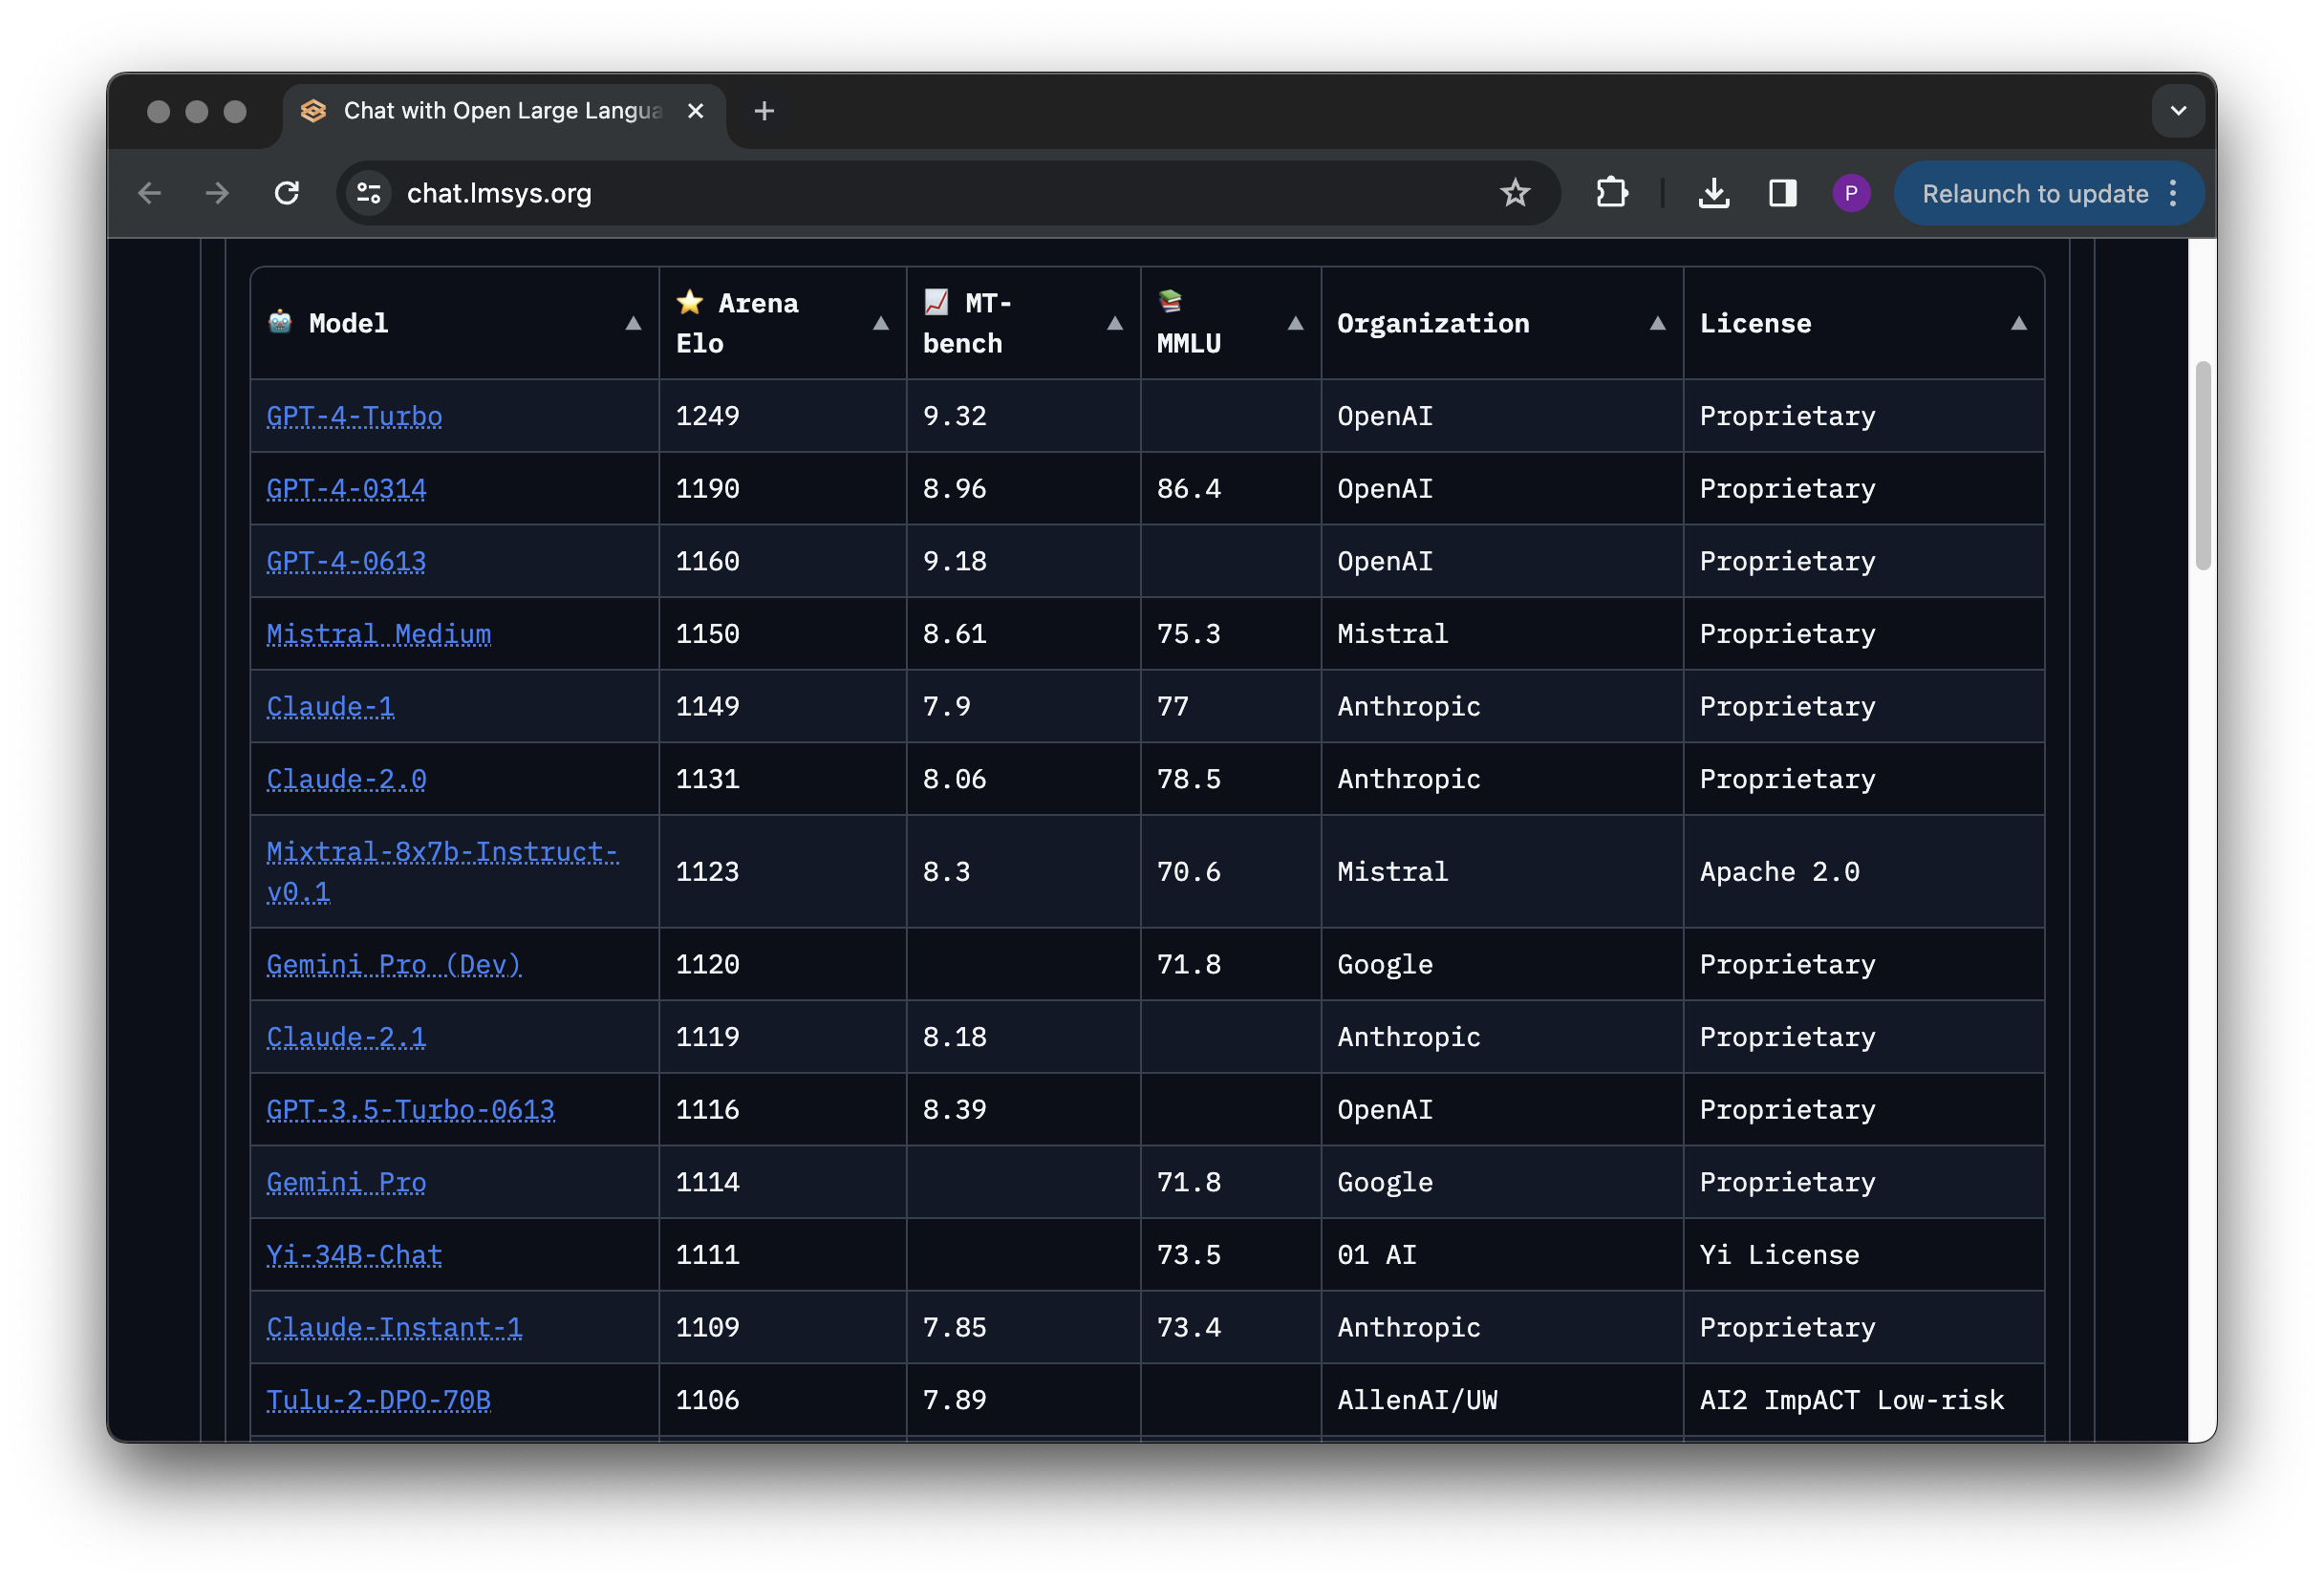
Task: Open the browser extensions puzzle icon
Action: point(1612,193)
